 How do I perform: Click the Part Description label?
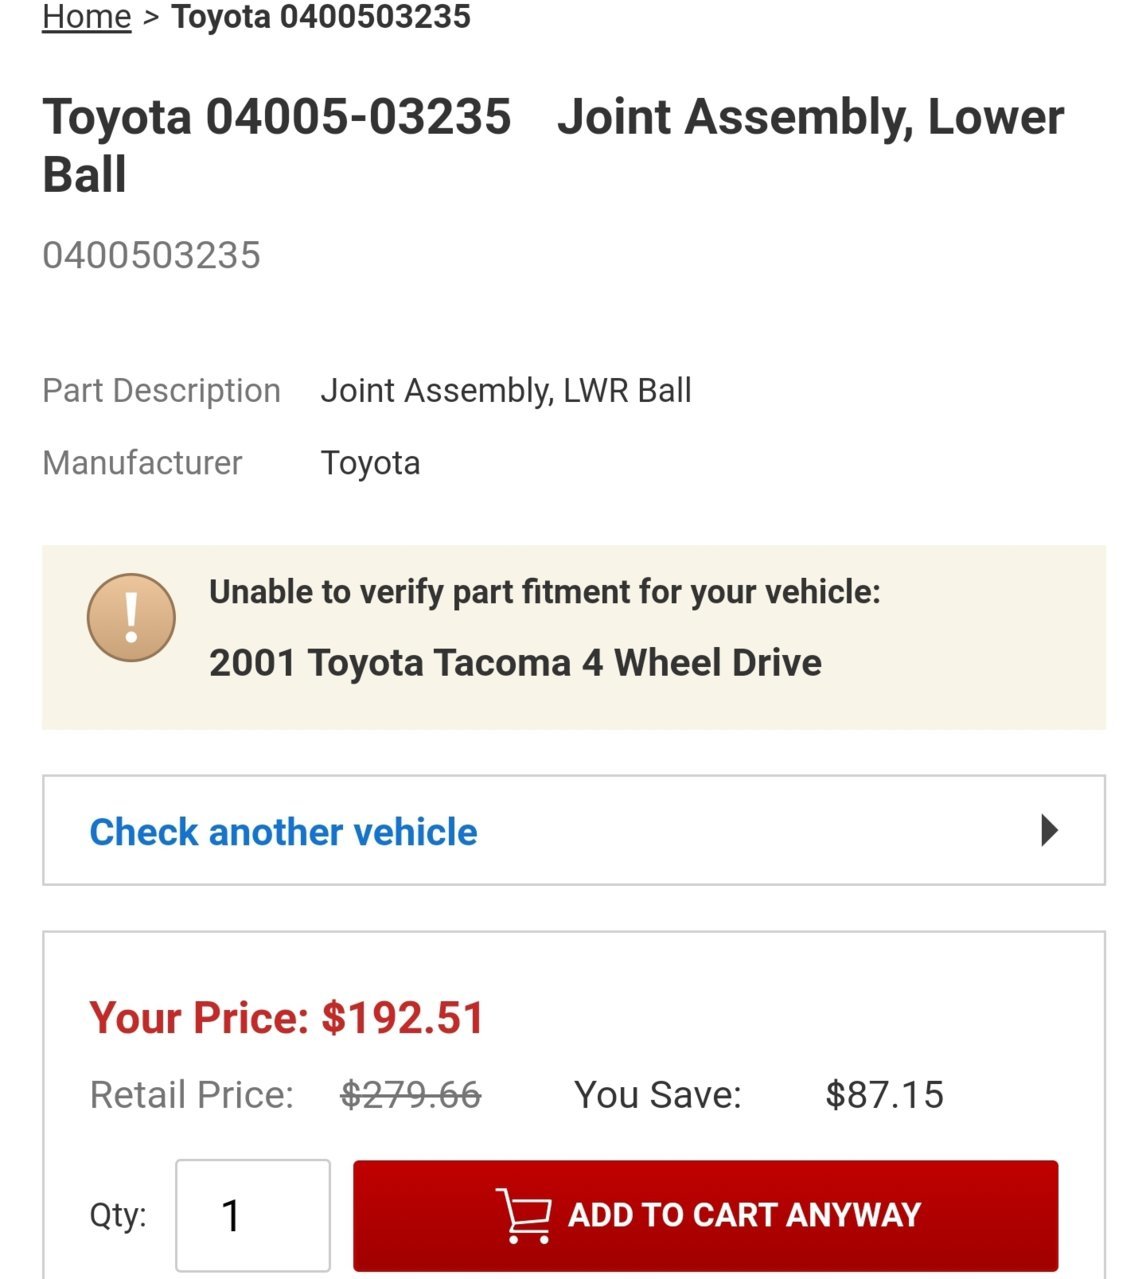pyautogui.click(x=161, y=390)
